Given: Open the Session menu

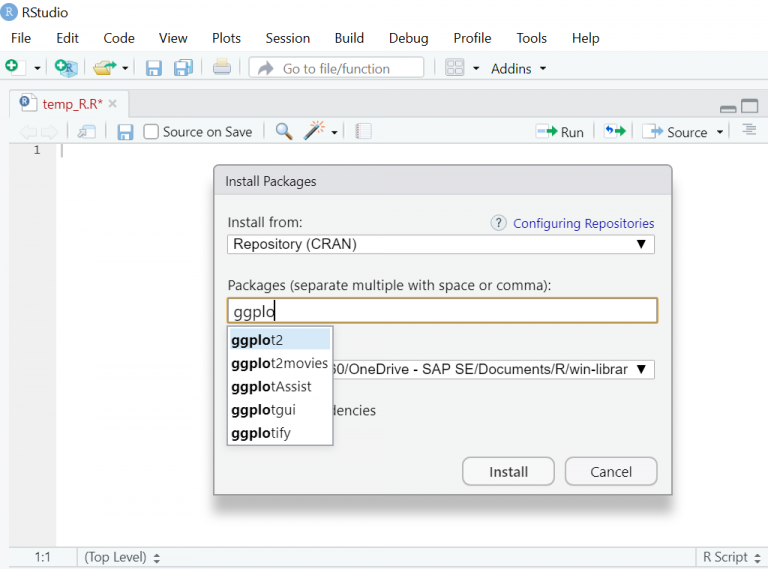Looking at the screenshot, I should [x=287, y=38].
